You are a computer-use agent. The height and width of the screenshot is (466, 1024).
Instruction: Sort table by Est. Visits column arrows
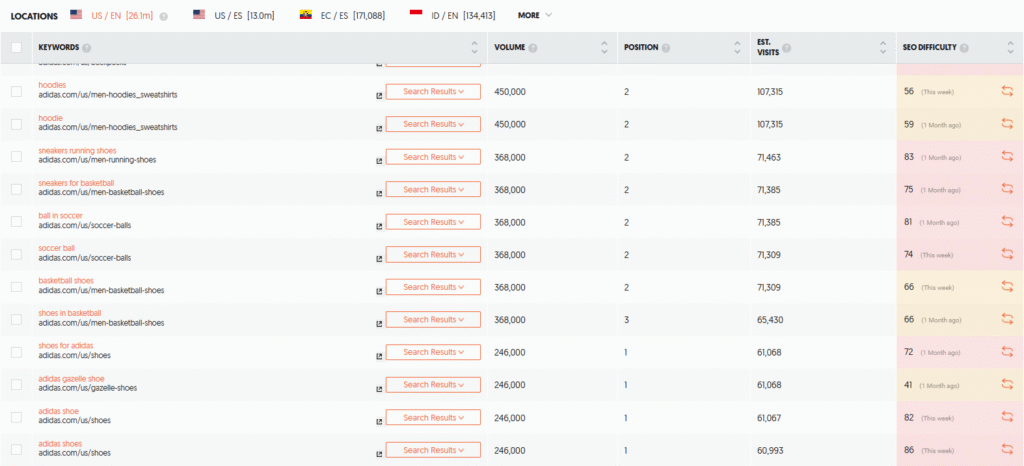point(883,48)
